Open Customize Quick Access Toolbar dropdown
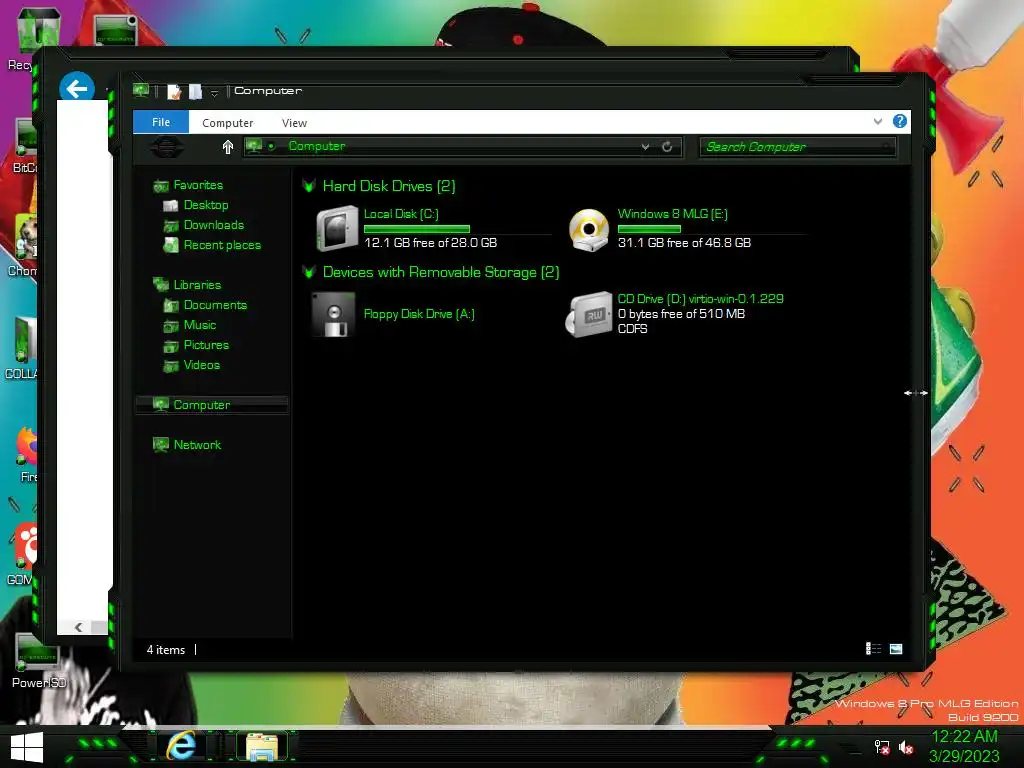Screen dimensions: 1024x768 (x=214, y=93)
